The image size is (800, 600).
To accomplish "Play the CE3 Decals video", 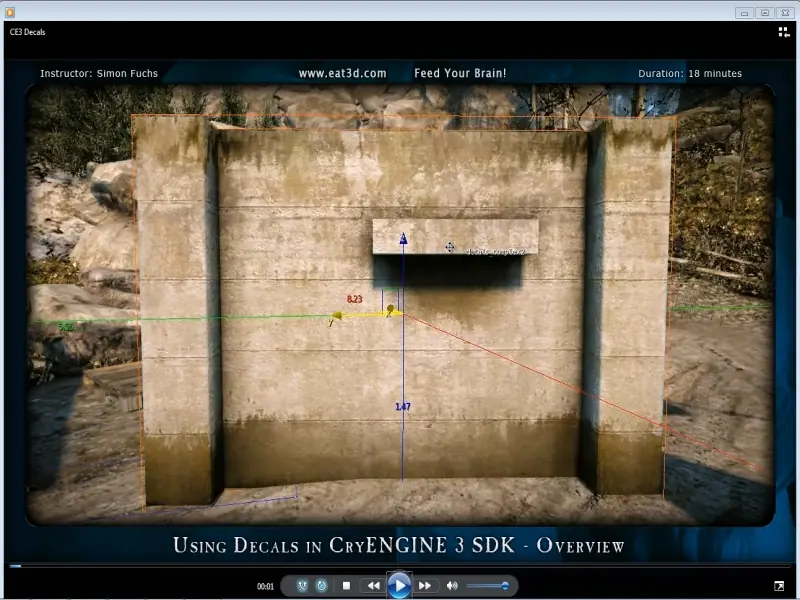I will click(x=399, y=586).
